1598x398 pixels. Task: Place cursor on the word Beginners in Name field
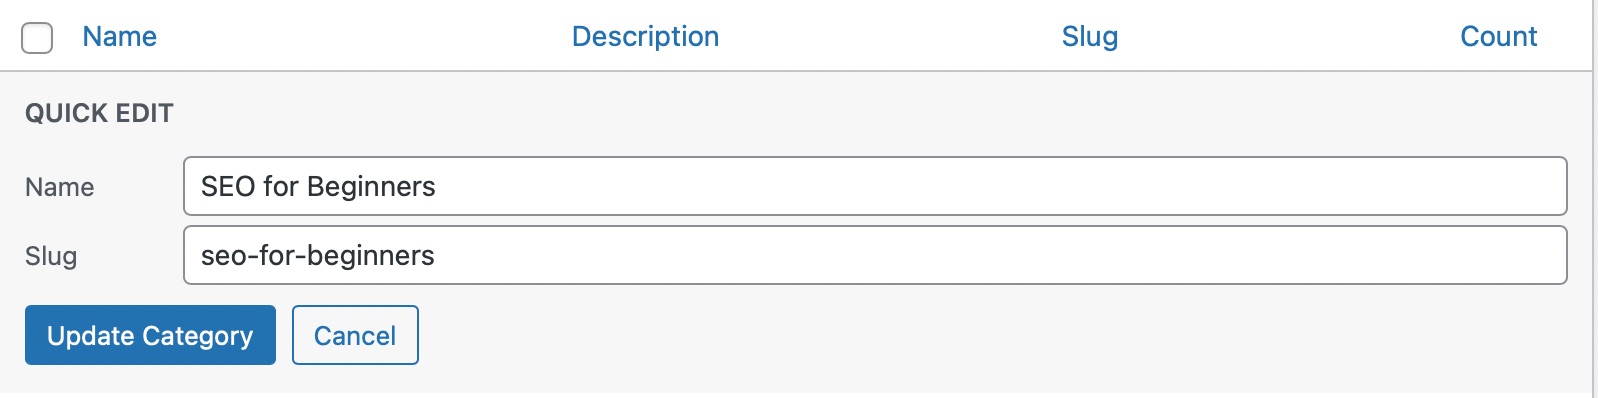point(371,187)
